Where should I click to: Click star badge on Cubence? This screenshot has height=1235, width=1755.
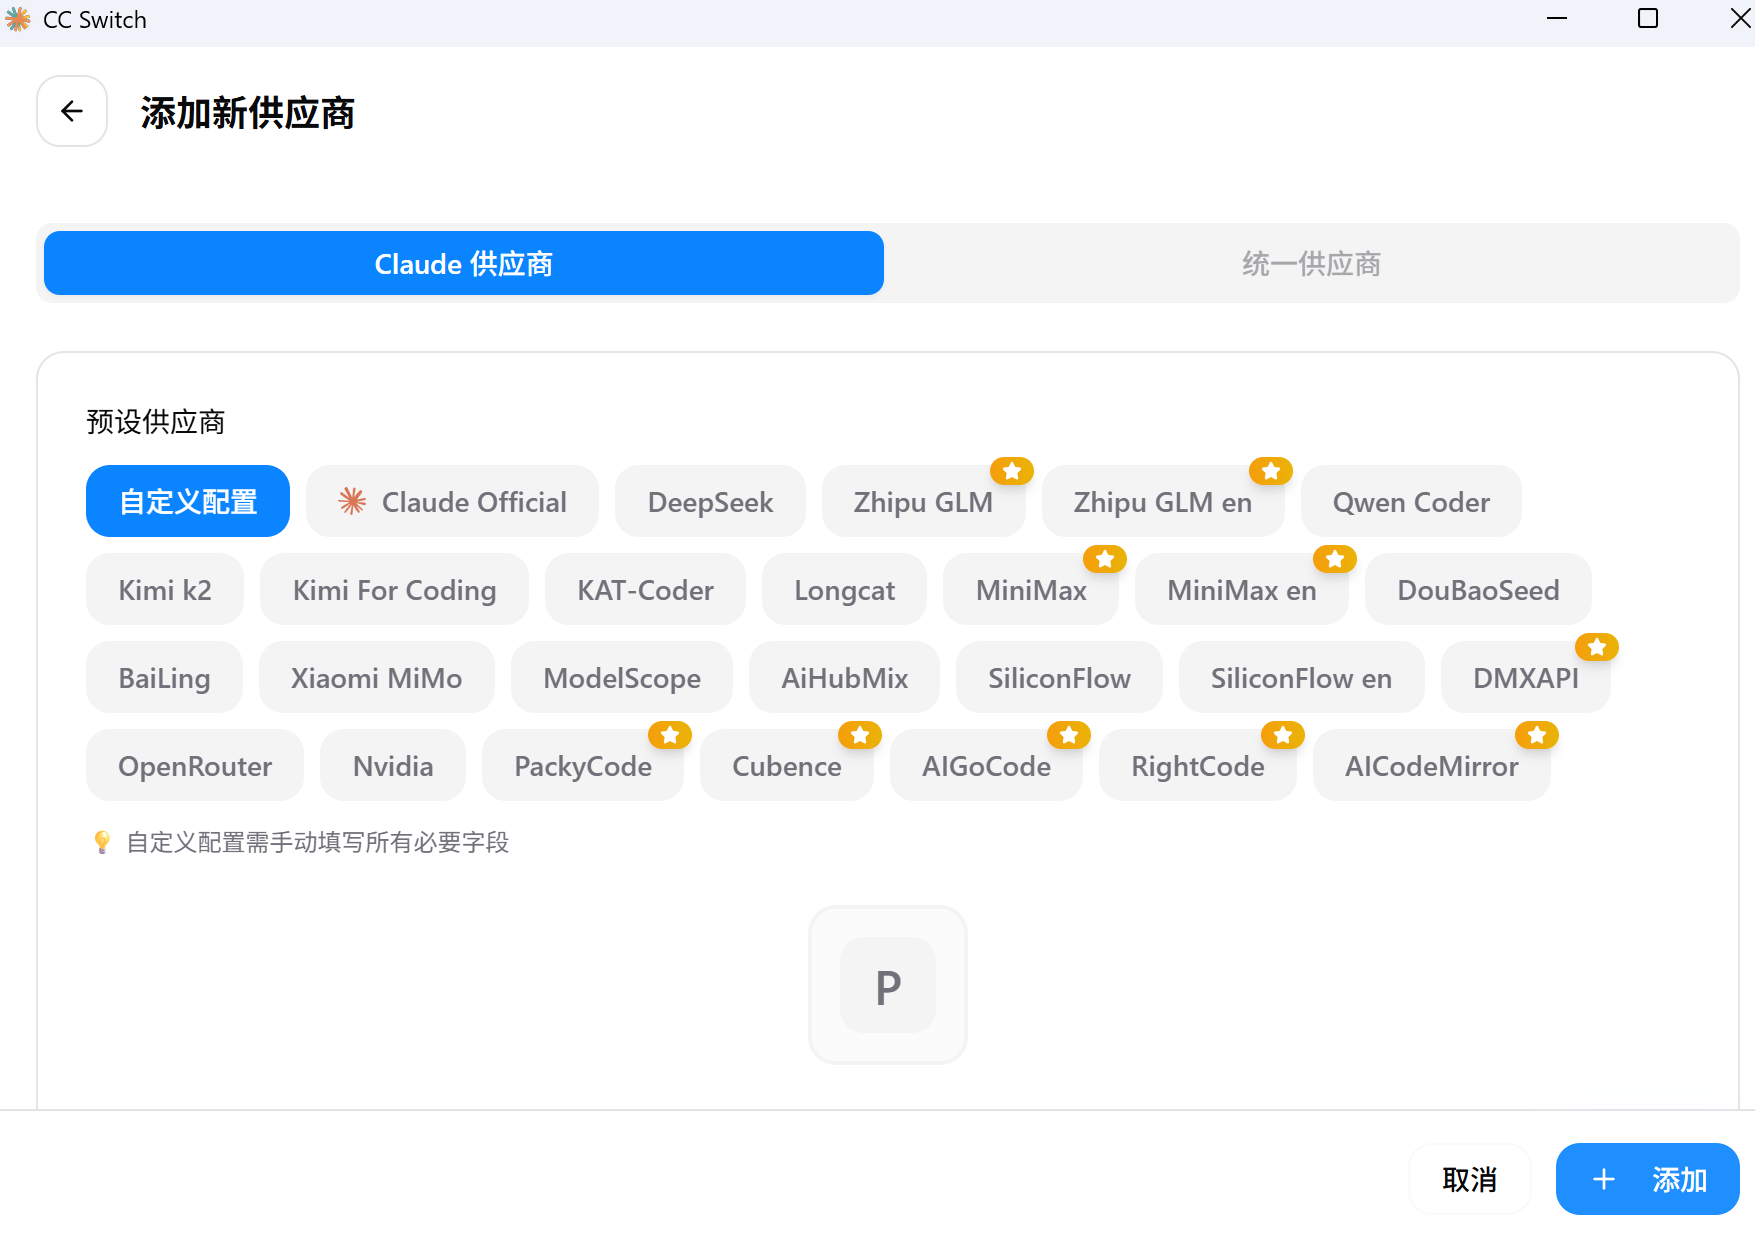[x=860, y=735]
